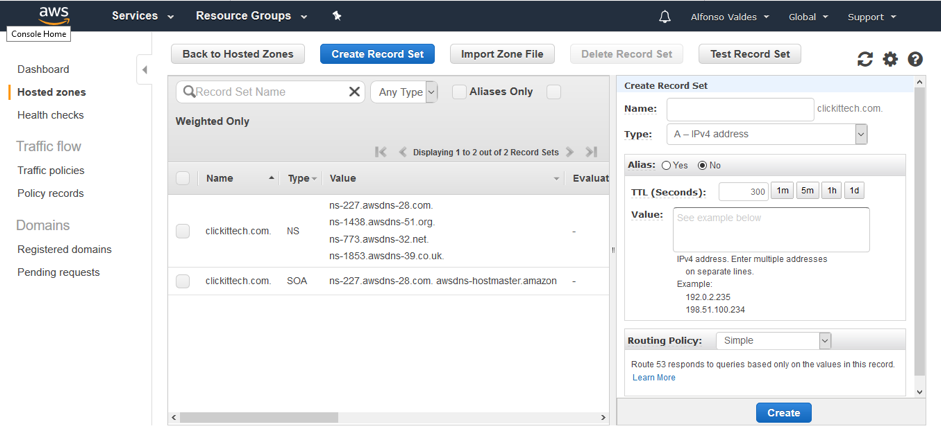
Task: Open the Services menu
Action: [142, 16]
